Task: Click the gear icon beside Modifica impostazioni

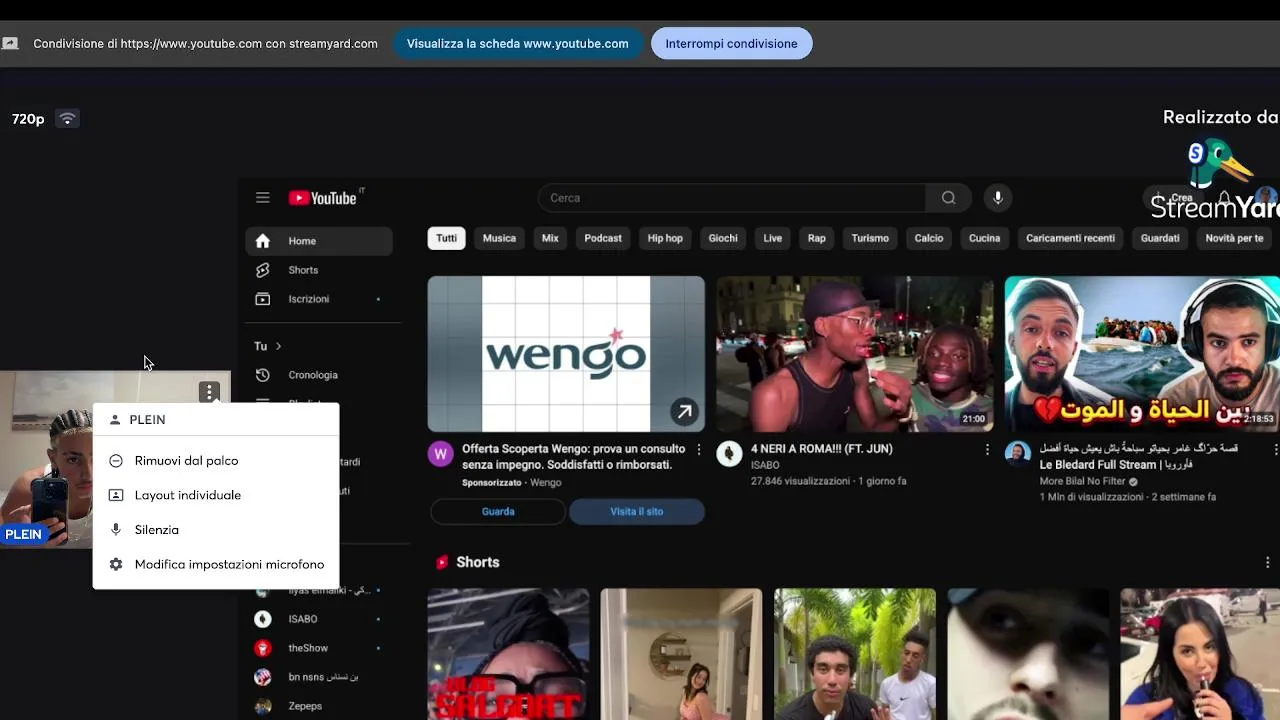Action: [116, 565]
